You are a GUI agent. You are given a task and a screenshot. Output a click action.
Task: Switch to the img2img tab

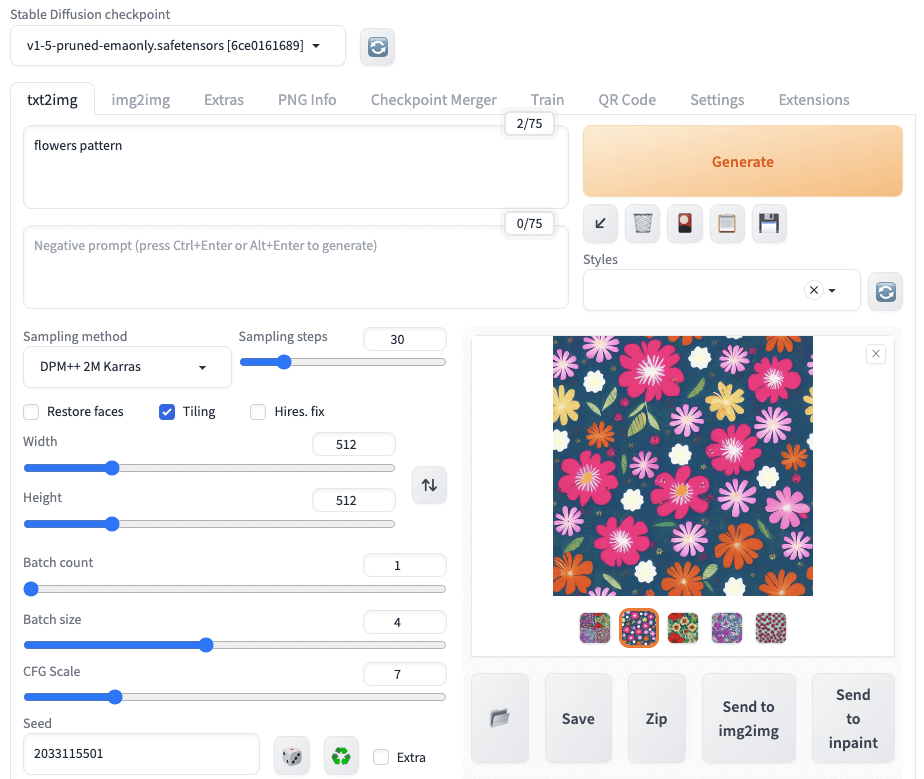[140, 100]
